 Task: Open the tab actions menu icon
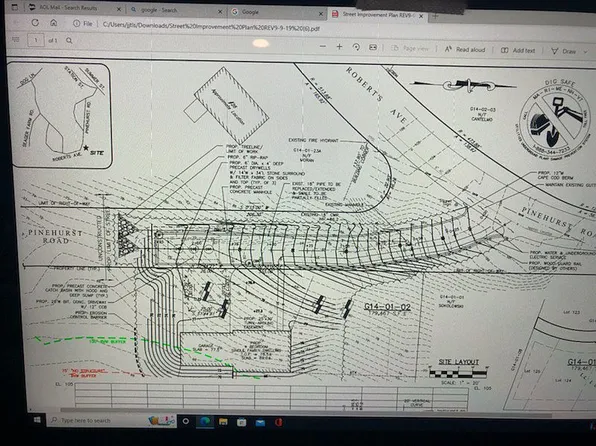(15, 7)
